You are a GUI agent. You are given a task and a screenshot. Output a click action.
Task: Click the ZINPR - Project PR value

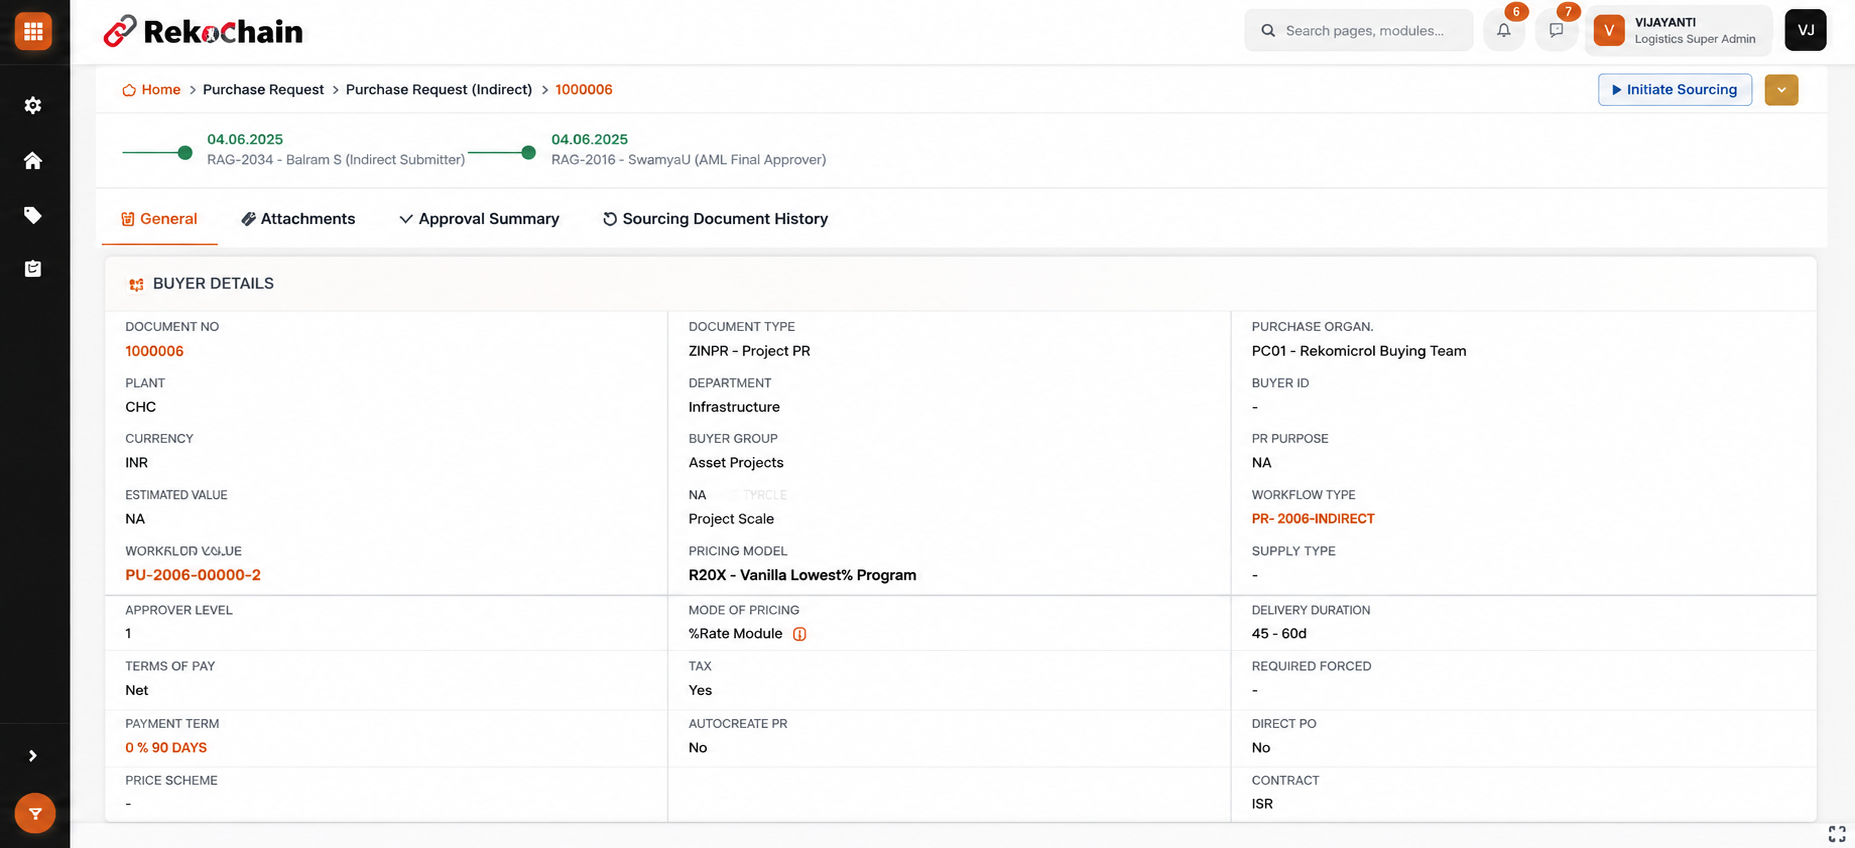pyautogui.click(x=750, y=351)
